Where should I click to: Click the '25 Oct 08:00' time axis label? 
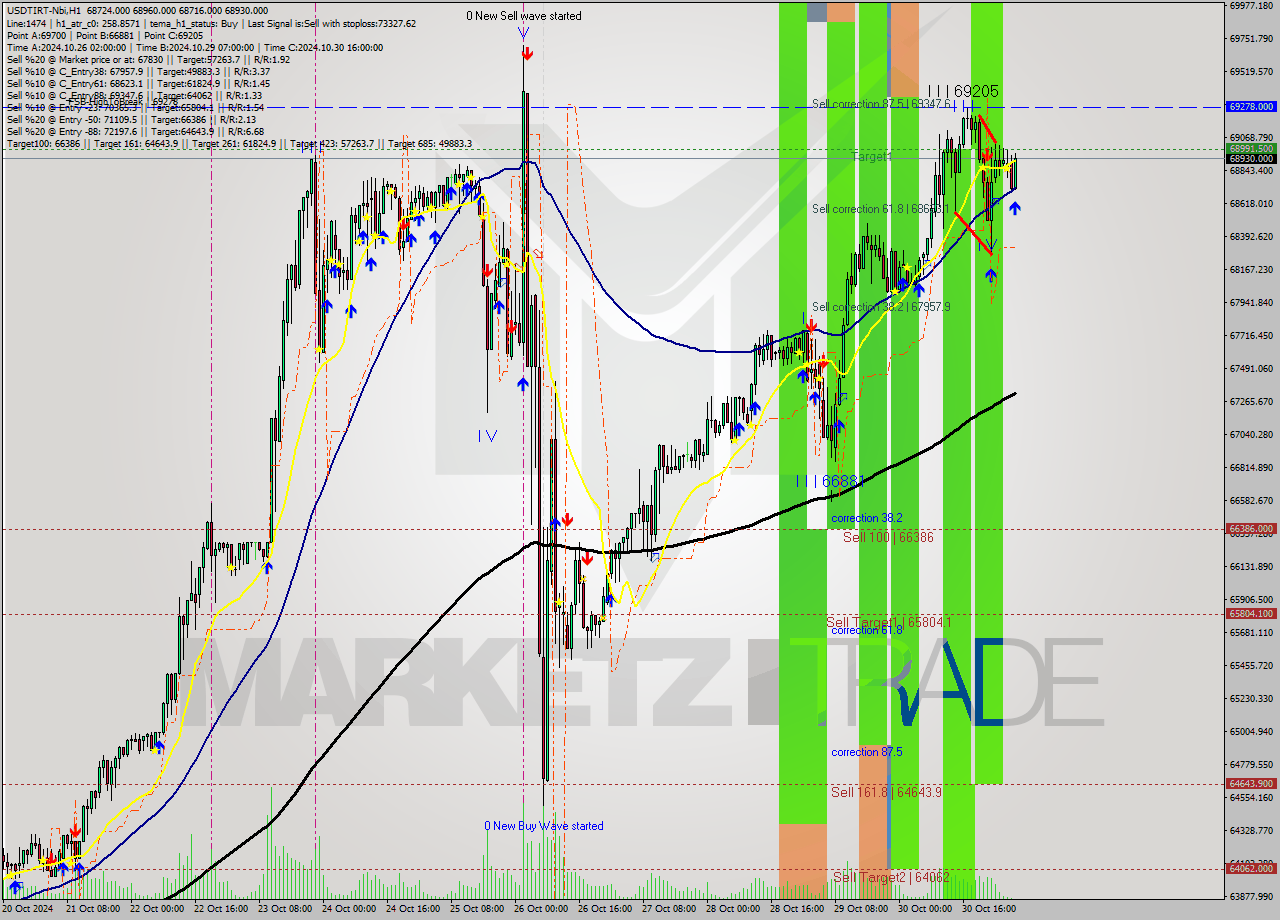coord(477,909)
